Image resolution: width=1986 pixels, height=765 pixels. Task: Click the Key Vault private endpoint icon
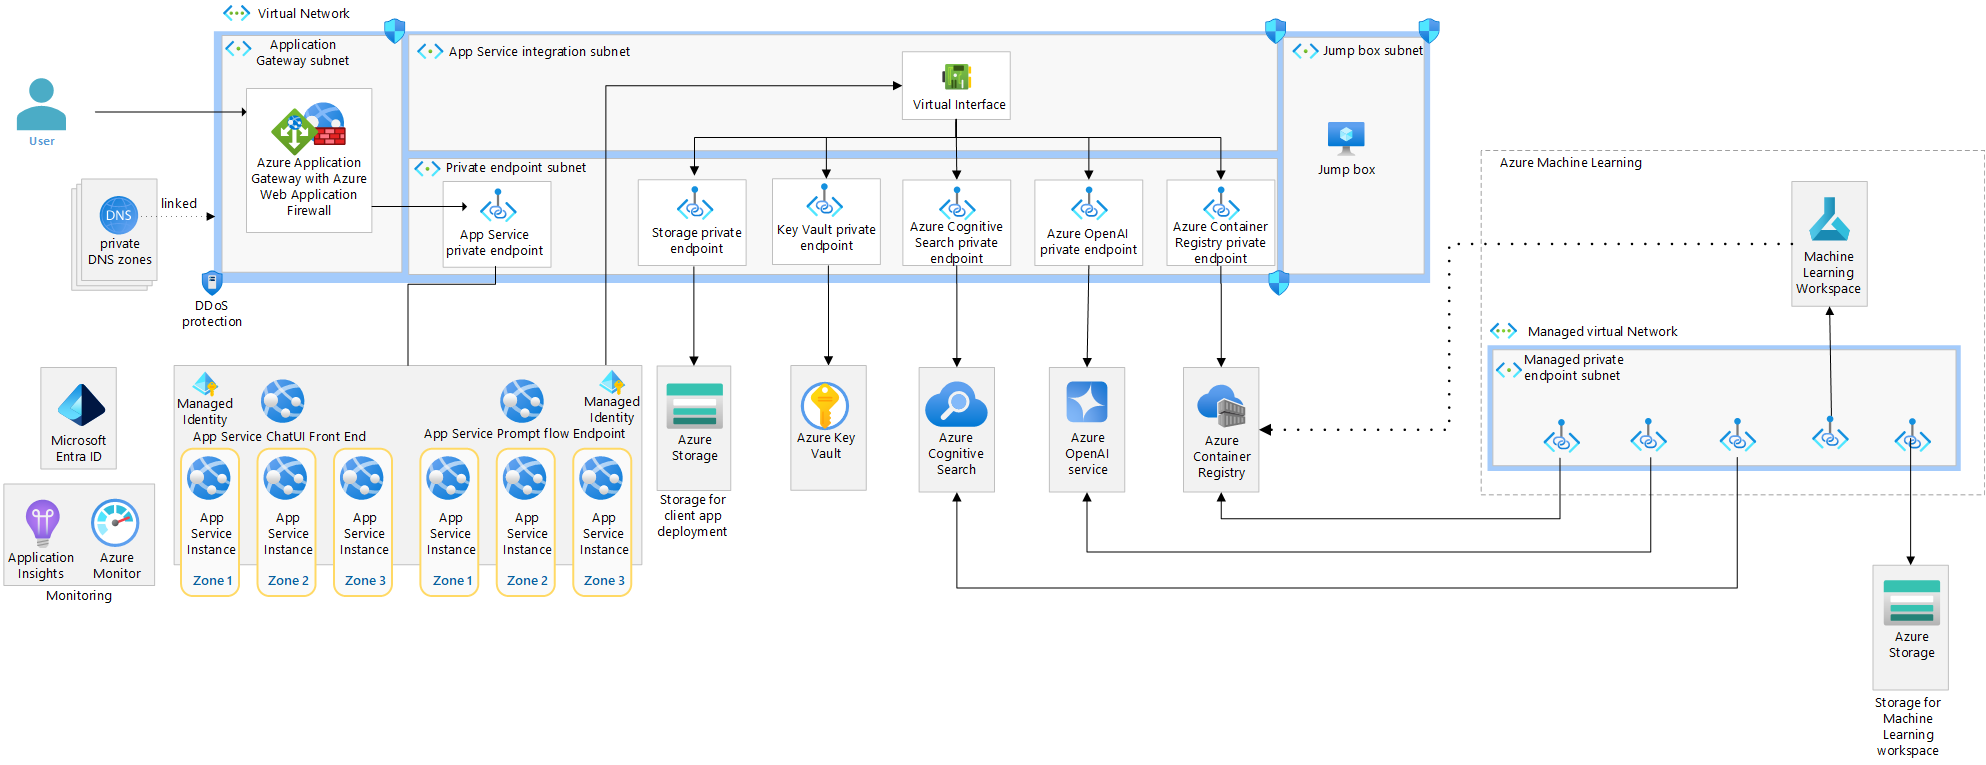click(824, 201)
